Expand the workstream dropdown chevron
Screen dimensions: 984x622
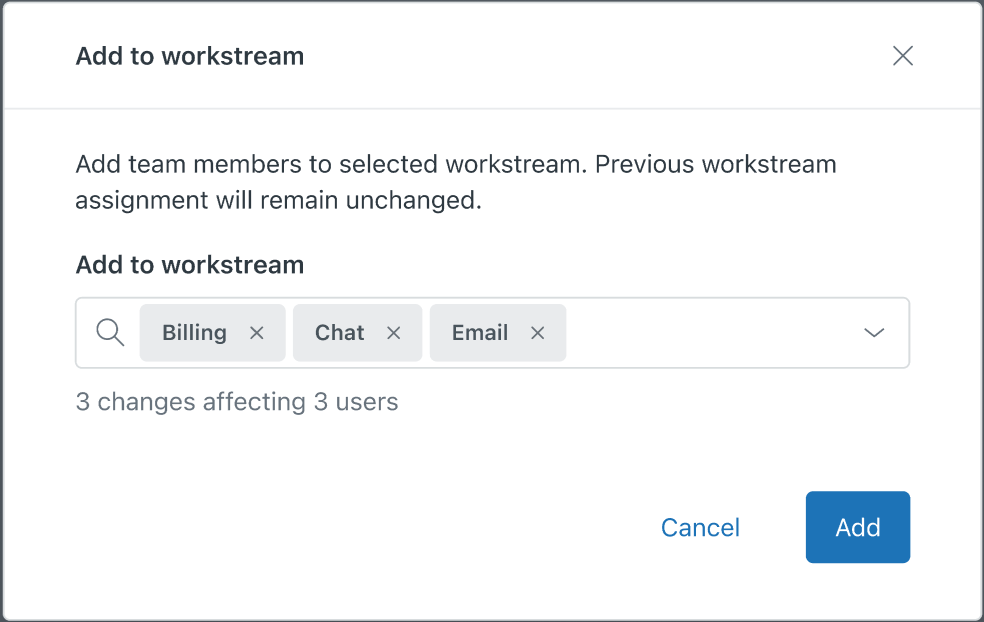tap(874, 333)
